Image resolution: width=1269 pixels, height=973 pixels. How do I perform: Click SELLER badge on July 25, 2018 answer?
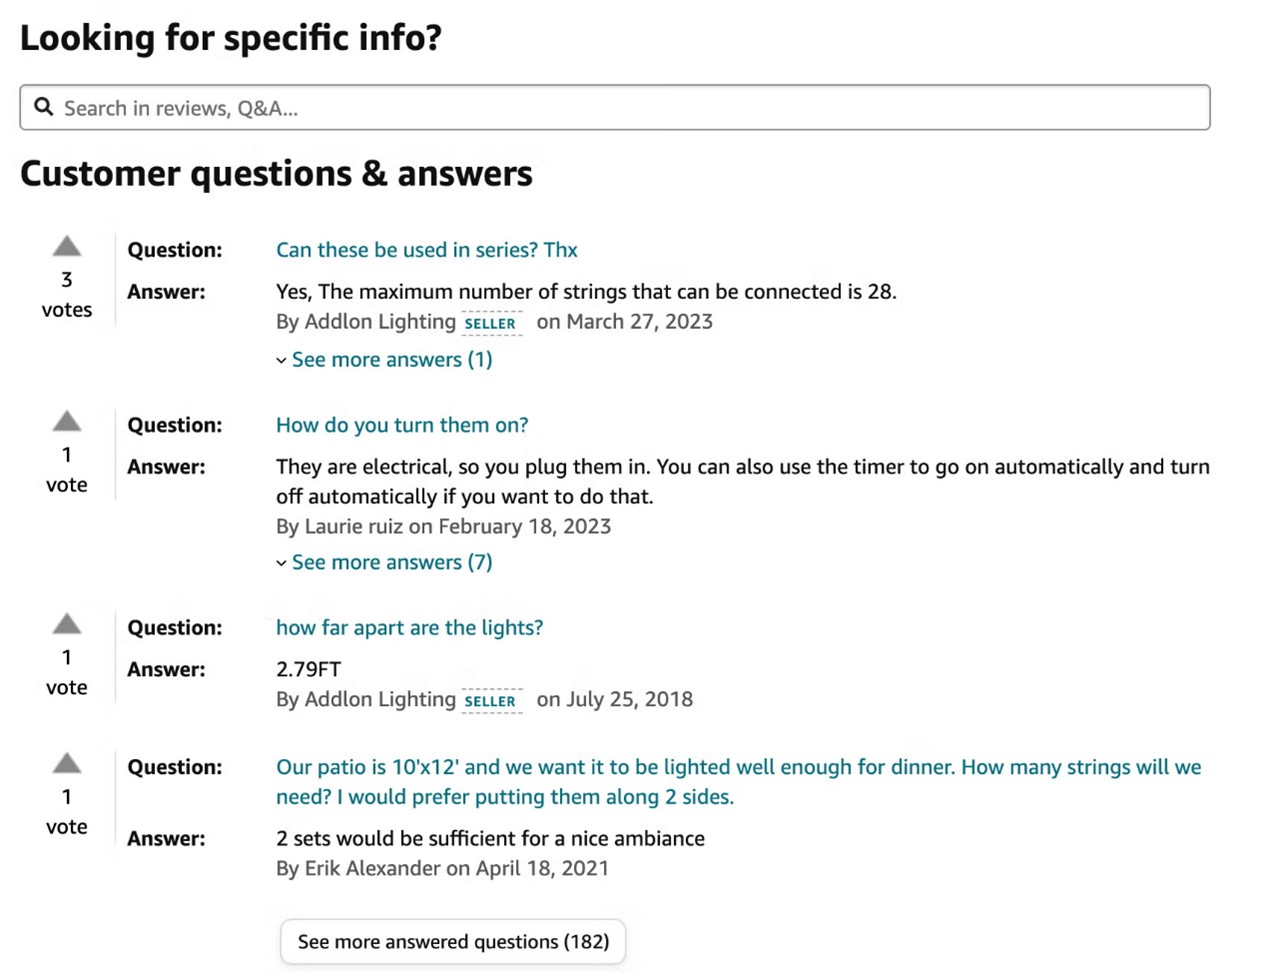point(491,701)
